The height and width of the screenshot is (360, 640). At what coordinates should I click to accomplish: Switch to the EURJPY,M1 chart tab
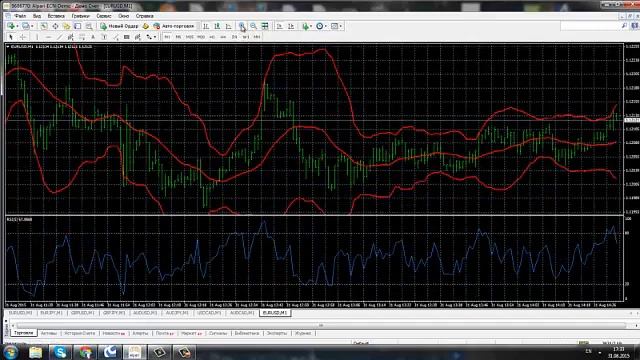point(51,313)
